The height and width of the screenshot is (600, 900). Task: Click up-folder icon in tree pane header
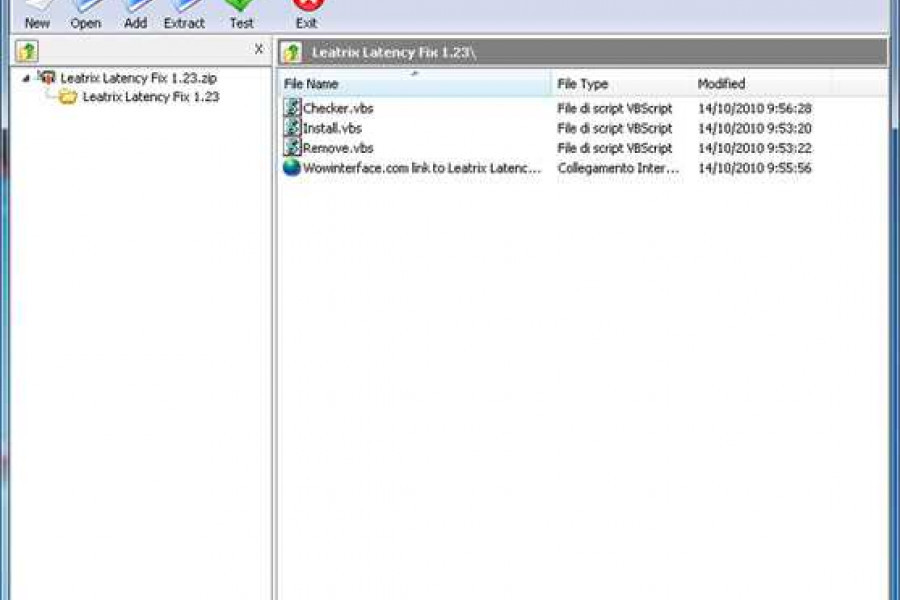coord(27,51)
